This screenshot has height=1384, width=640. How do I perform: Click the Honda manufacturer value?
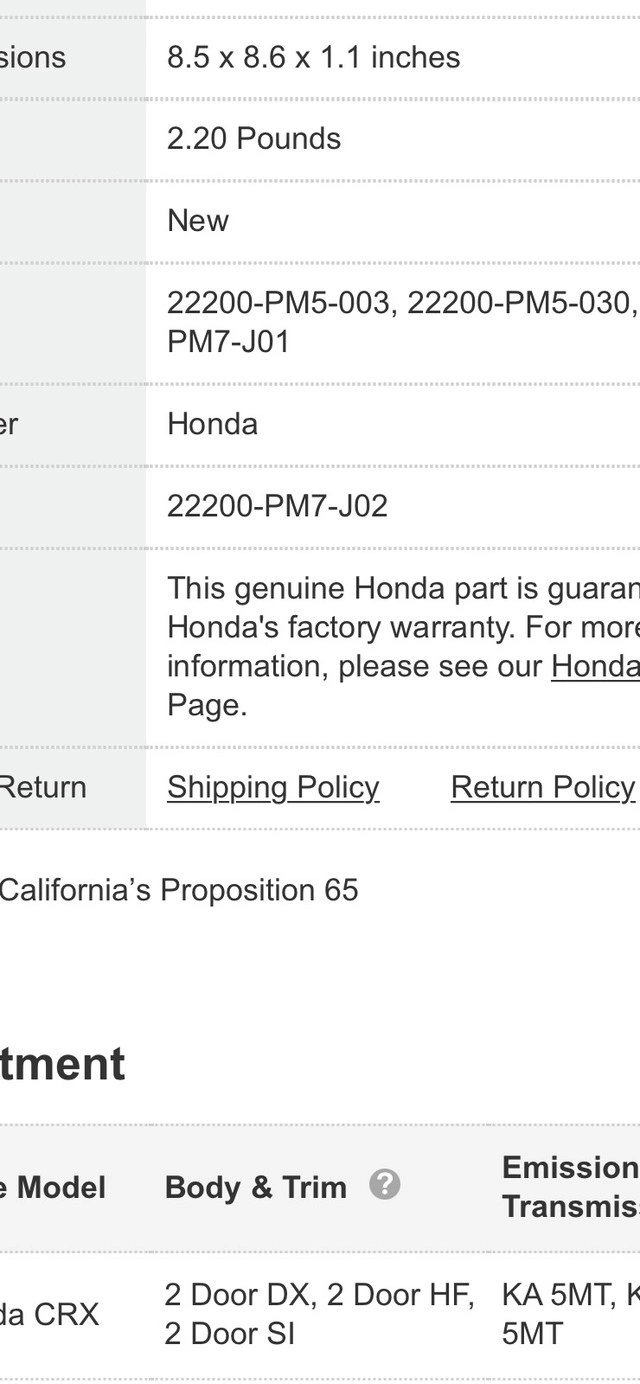[212, 424]
